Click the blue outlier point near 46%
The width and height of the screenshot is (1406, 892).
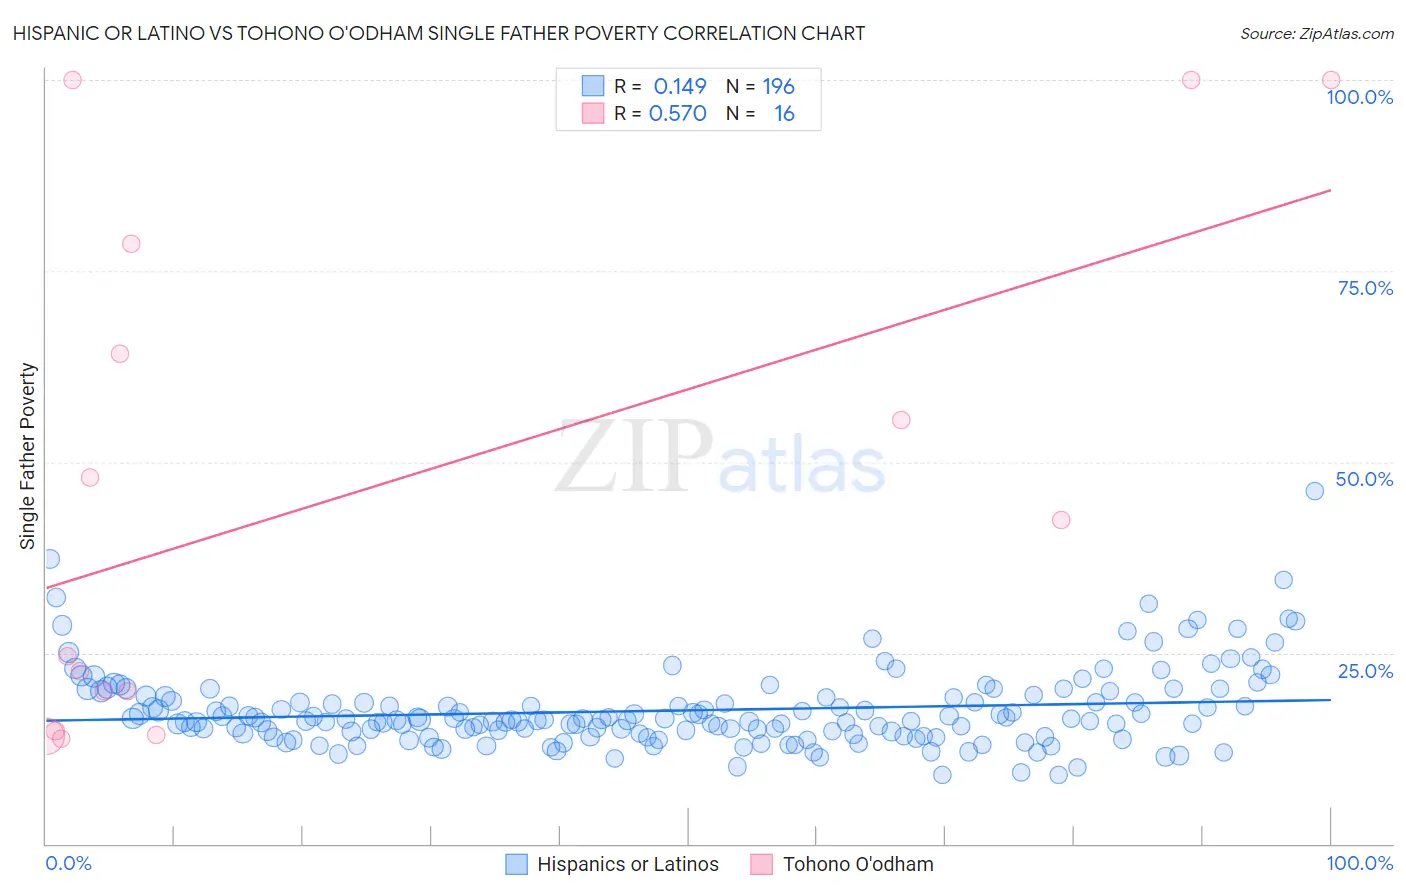click(1315, 491)
